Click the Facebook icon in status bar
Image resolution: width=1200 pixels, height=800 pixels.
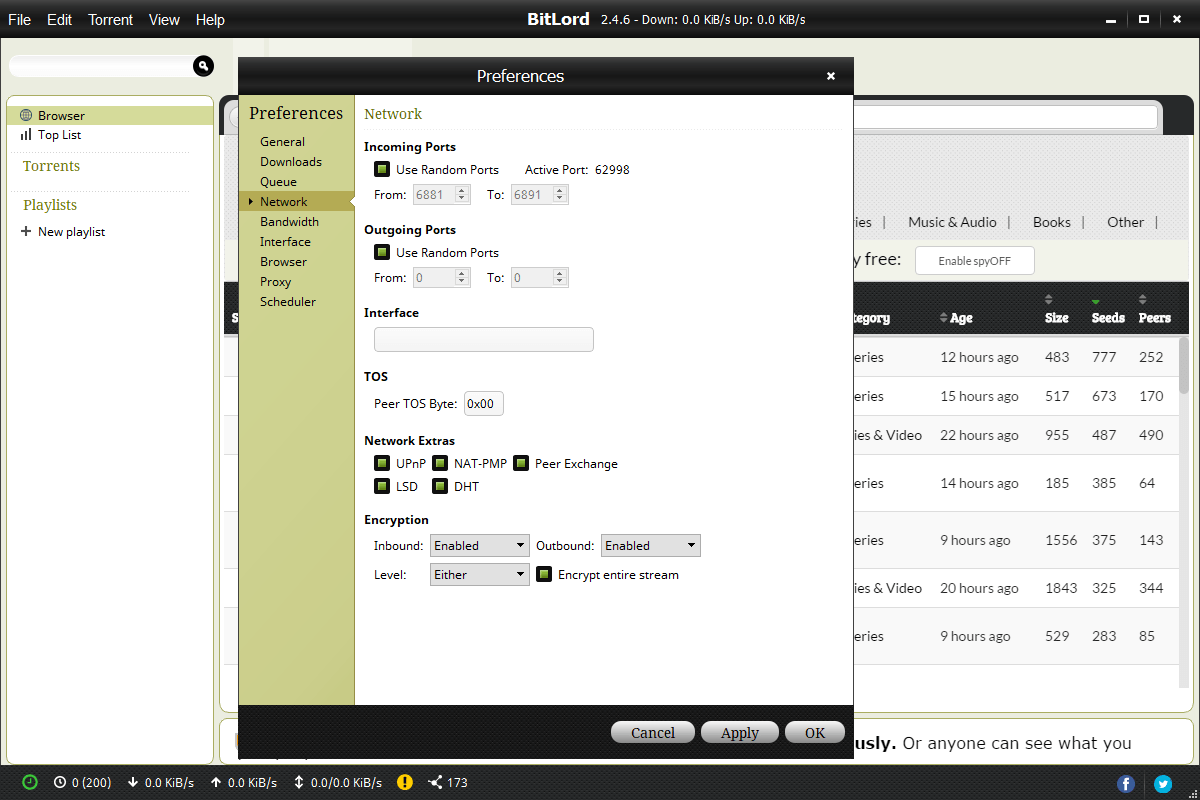coord(1126,783)
